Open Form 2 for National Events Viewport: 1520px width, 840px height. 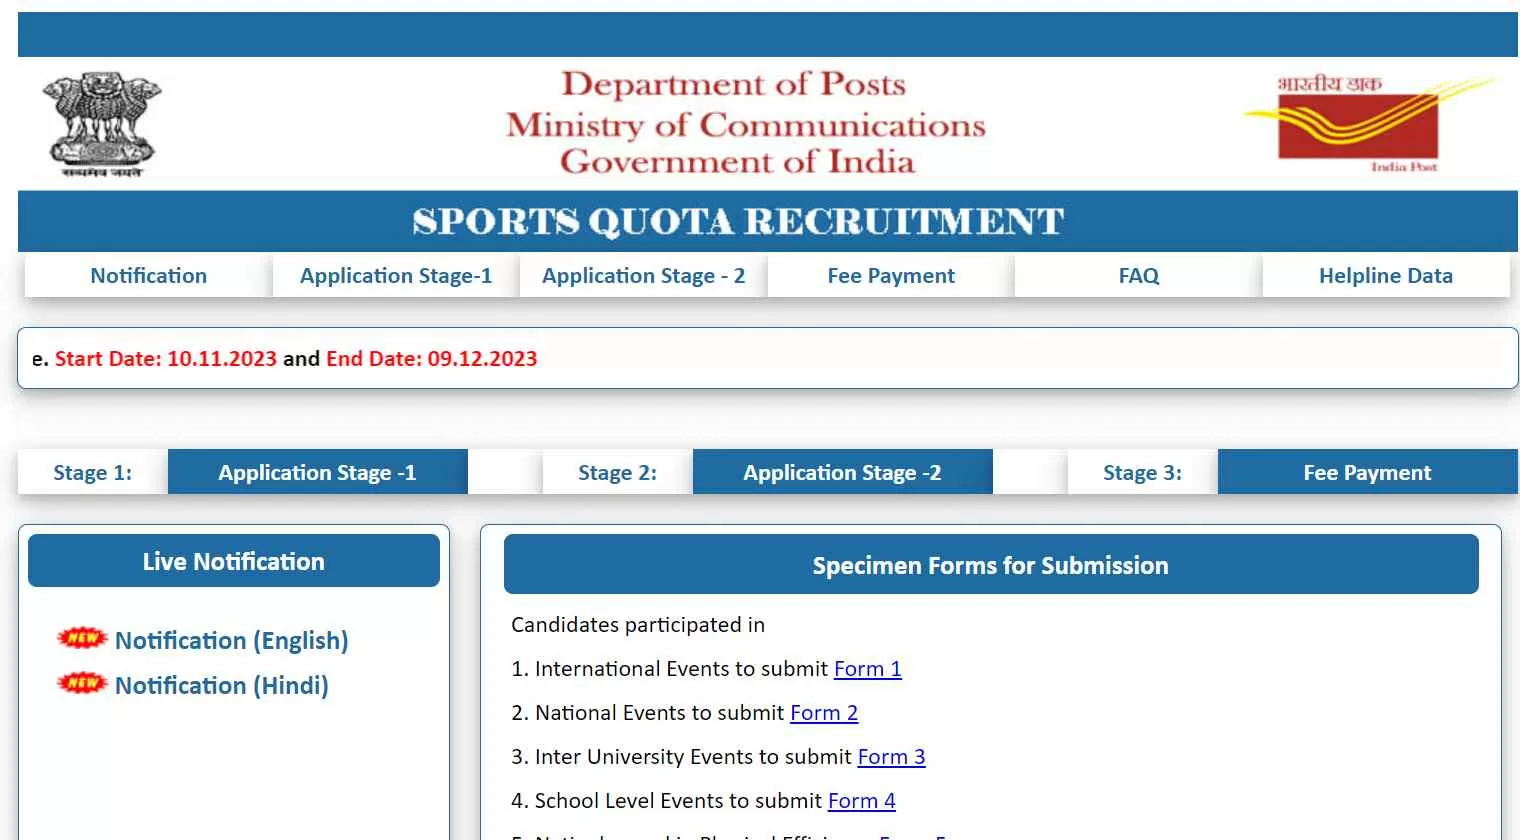pos(824,713)
